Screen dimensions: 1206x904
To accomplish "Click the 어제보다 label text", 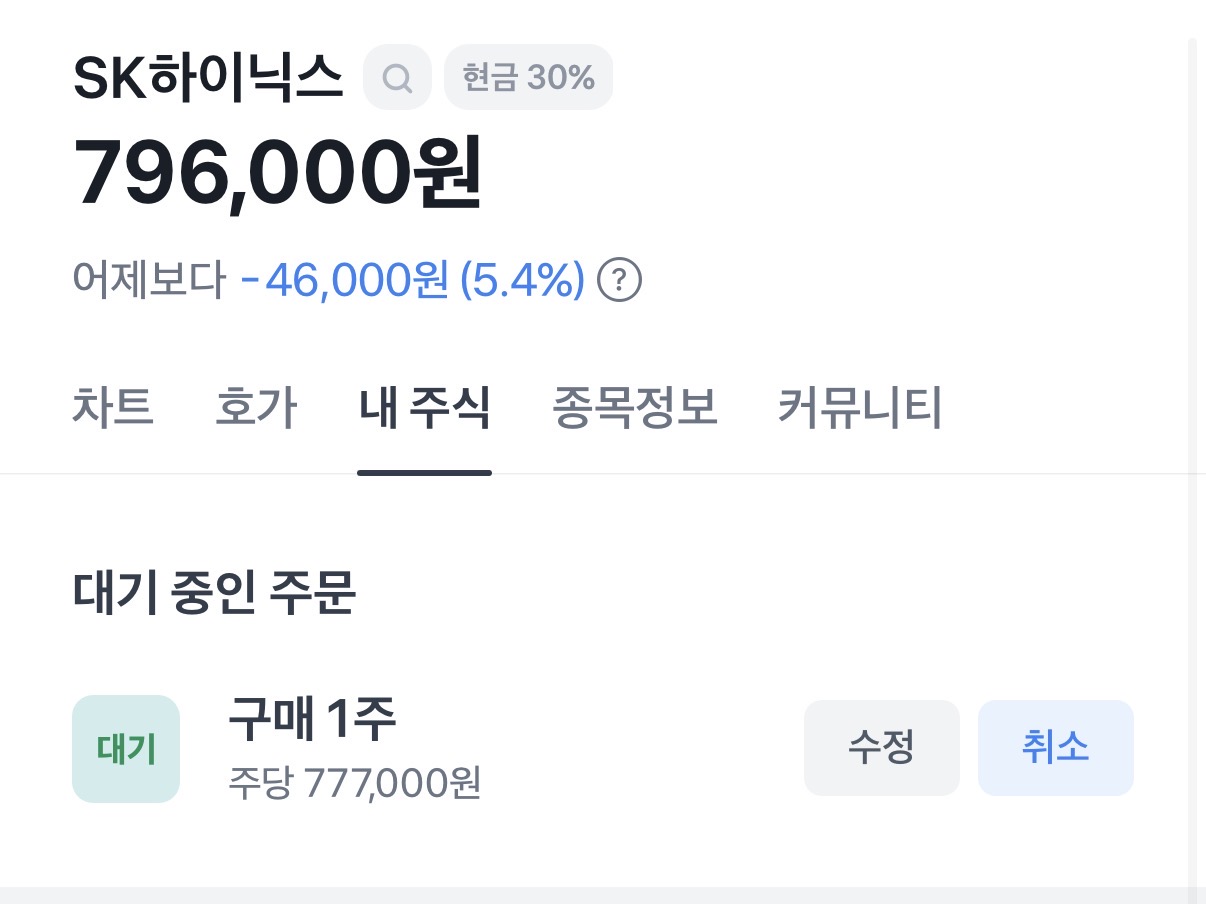I will click(150, 281).
